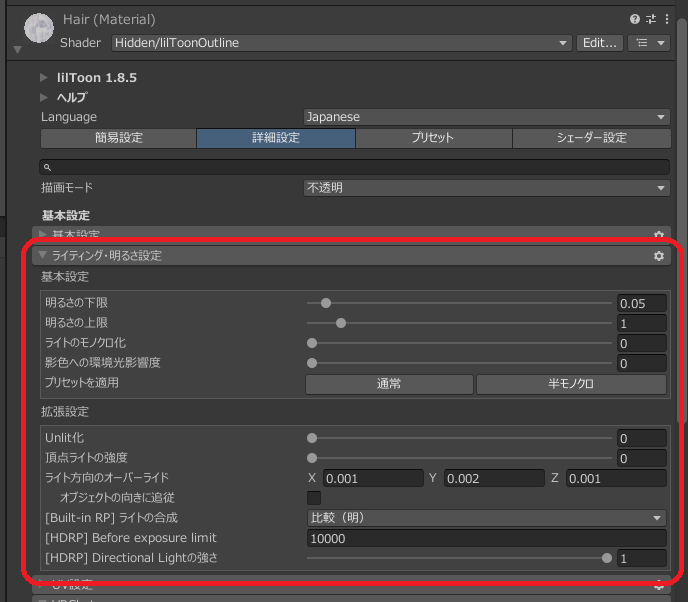Open the shader list view dropdown button
688x602 pixels.
pyautogui.click(x=649, y=43)
